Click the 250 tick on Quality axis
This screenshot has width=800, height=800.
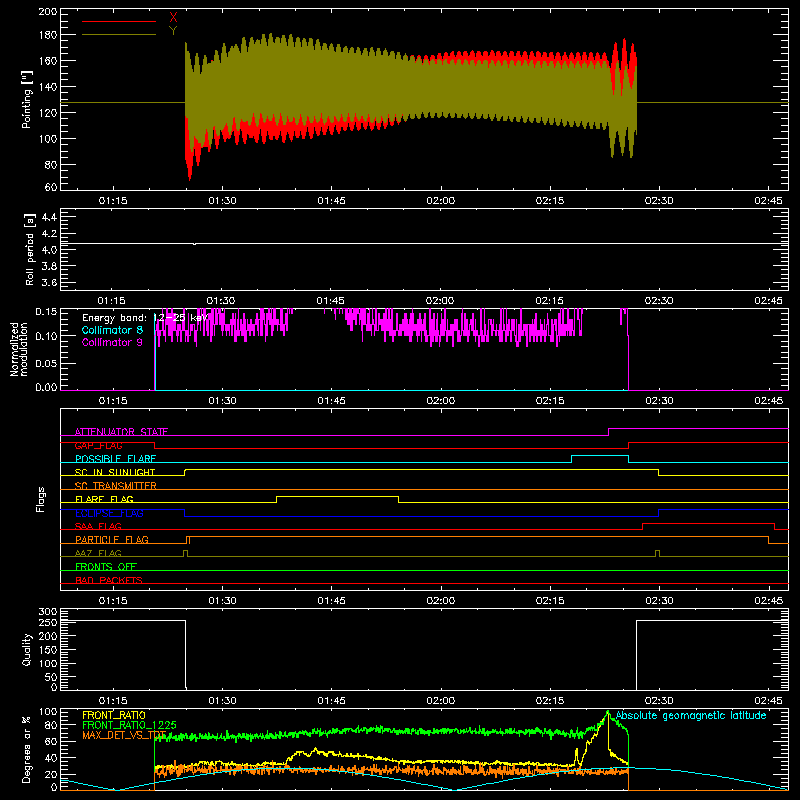(48, 623)
